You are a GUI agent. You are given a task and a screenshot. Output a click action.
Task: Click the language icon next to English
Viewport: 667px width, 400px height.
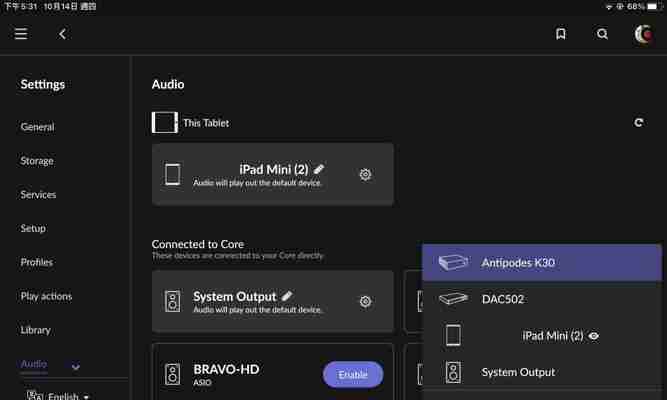click(x=34, y=396)
